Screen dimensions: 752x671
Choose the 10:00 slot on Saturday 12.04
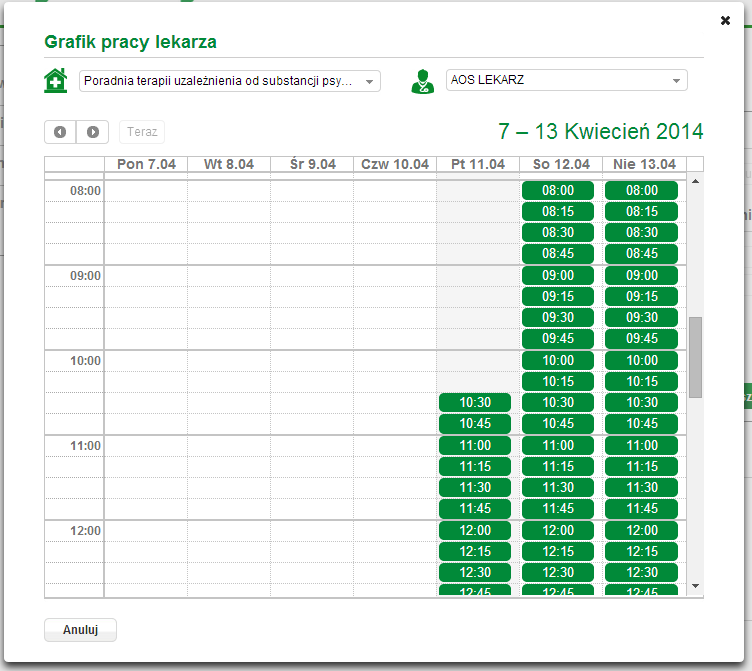pos(558,361)
